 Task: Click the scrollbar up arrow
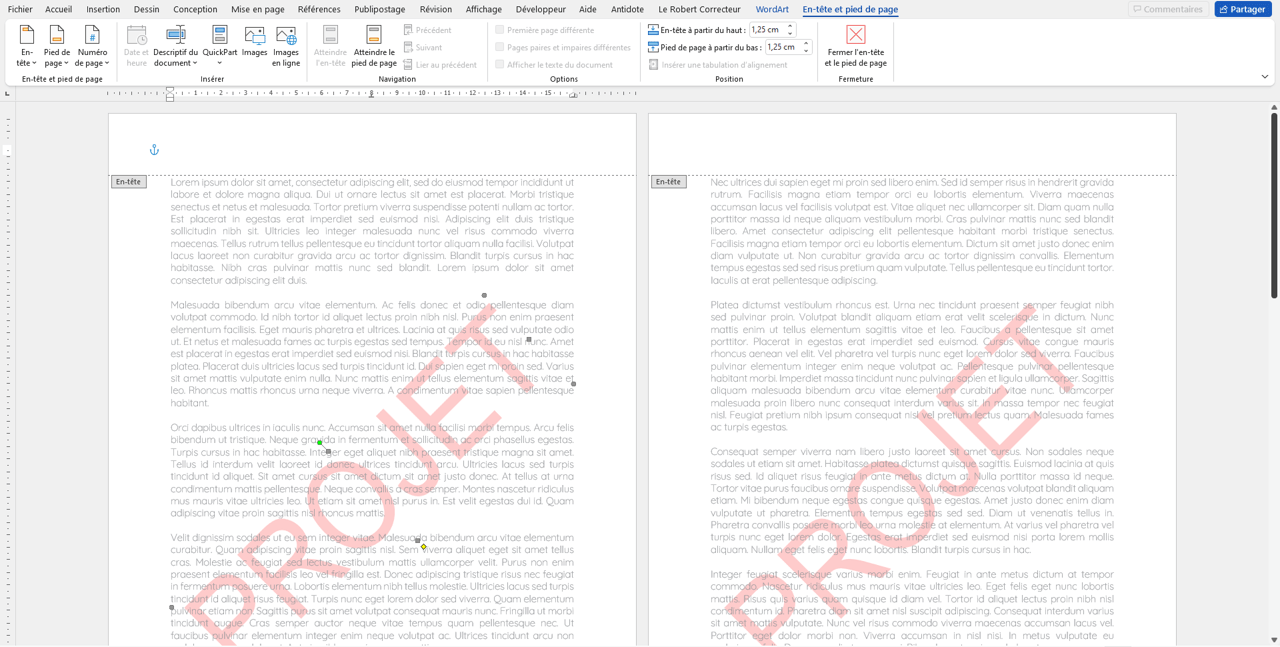(1274, 106)
